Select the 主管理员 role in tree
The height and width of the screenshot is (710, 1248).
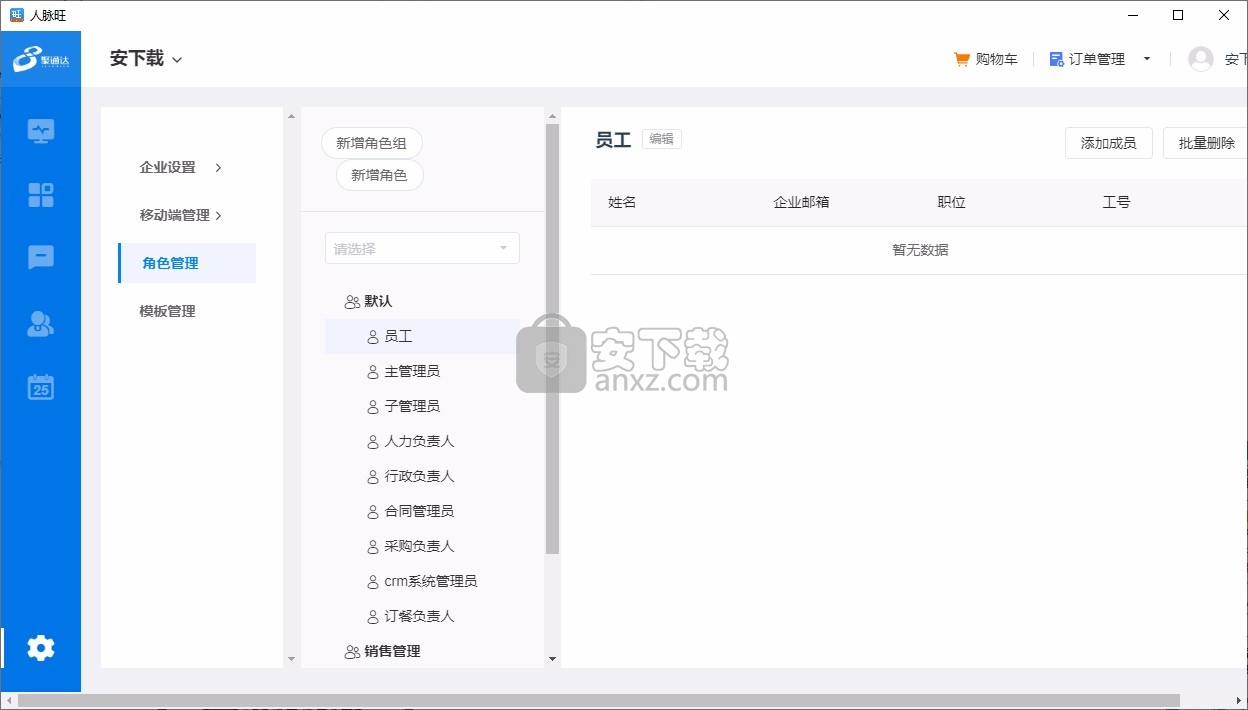click(411, 371)
